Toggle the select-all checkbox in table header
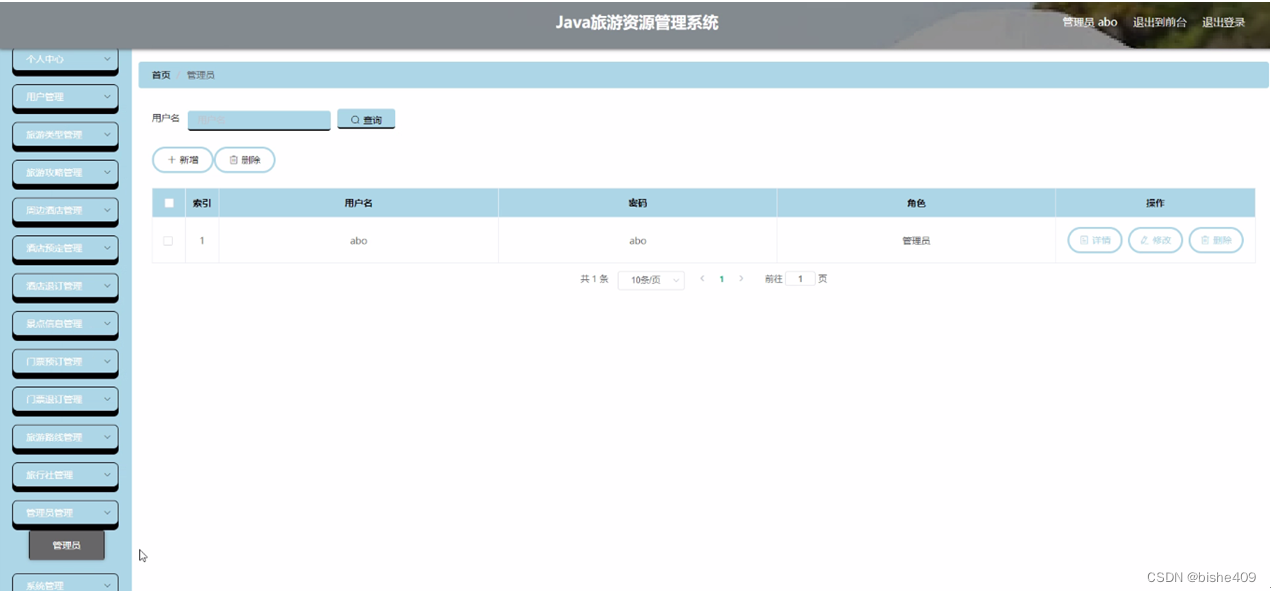The image size is (1271, 592). click(169, 203)
